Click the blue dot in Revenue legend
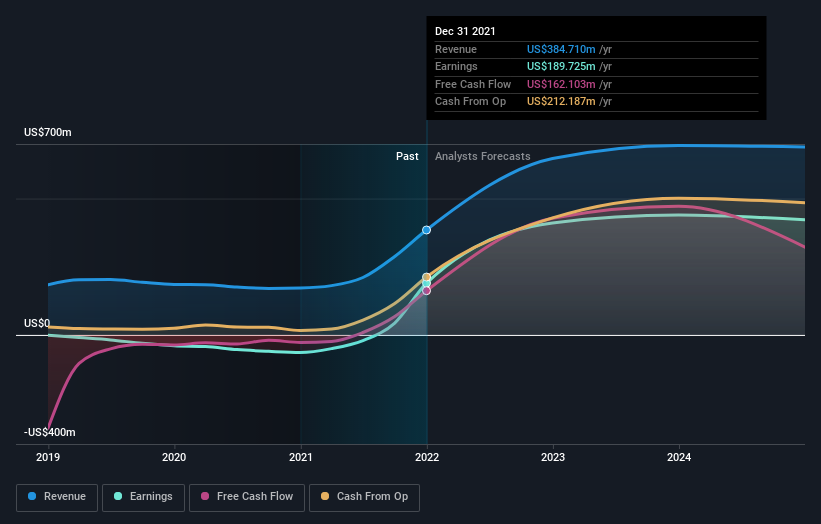The width and height of the screenshot is (821, 524). (x=32, y=496)
